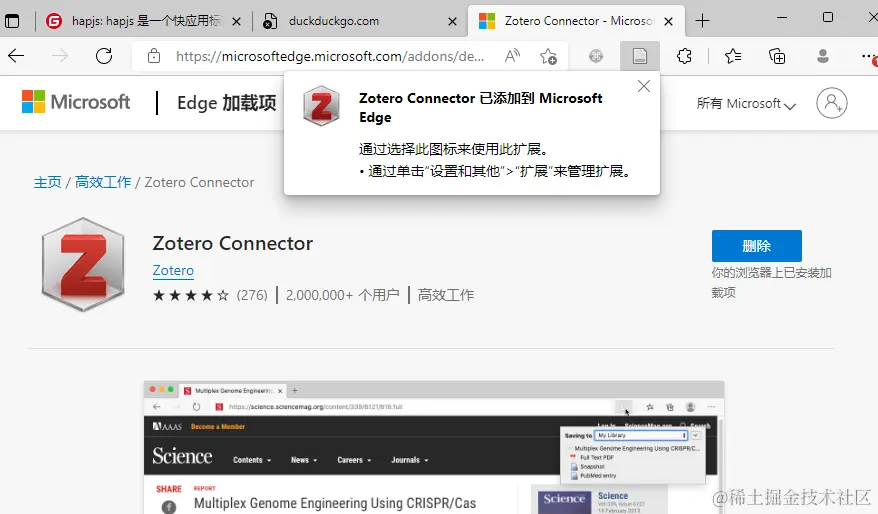
Task: Click the Zotero icon in the popup
Action: pyautogui.click(x=321, y=106)
